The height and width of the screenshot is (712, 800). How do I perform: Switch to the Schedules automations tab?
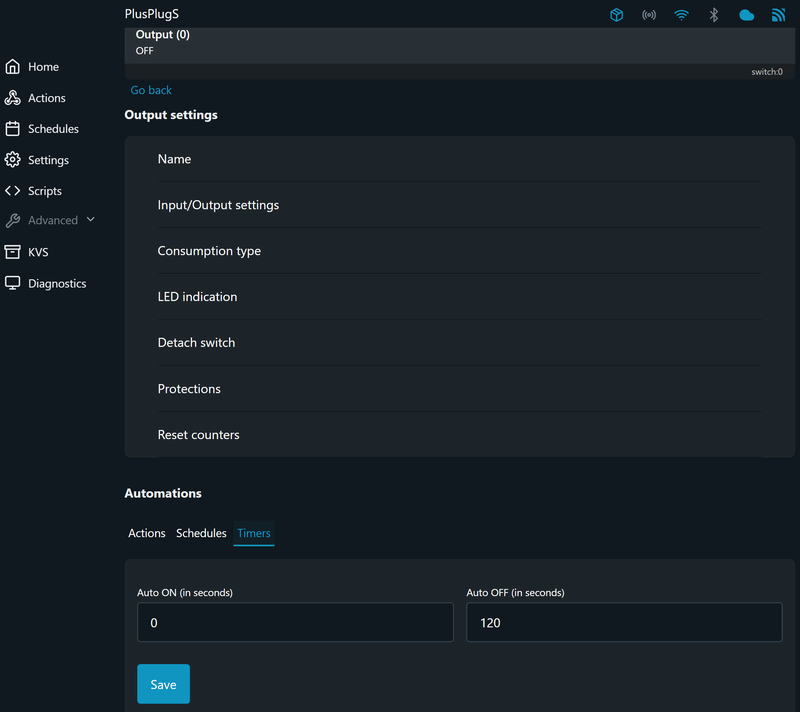[201, 533]
